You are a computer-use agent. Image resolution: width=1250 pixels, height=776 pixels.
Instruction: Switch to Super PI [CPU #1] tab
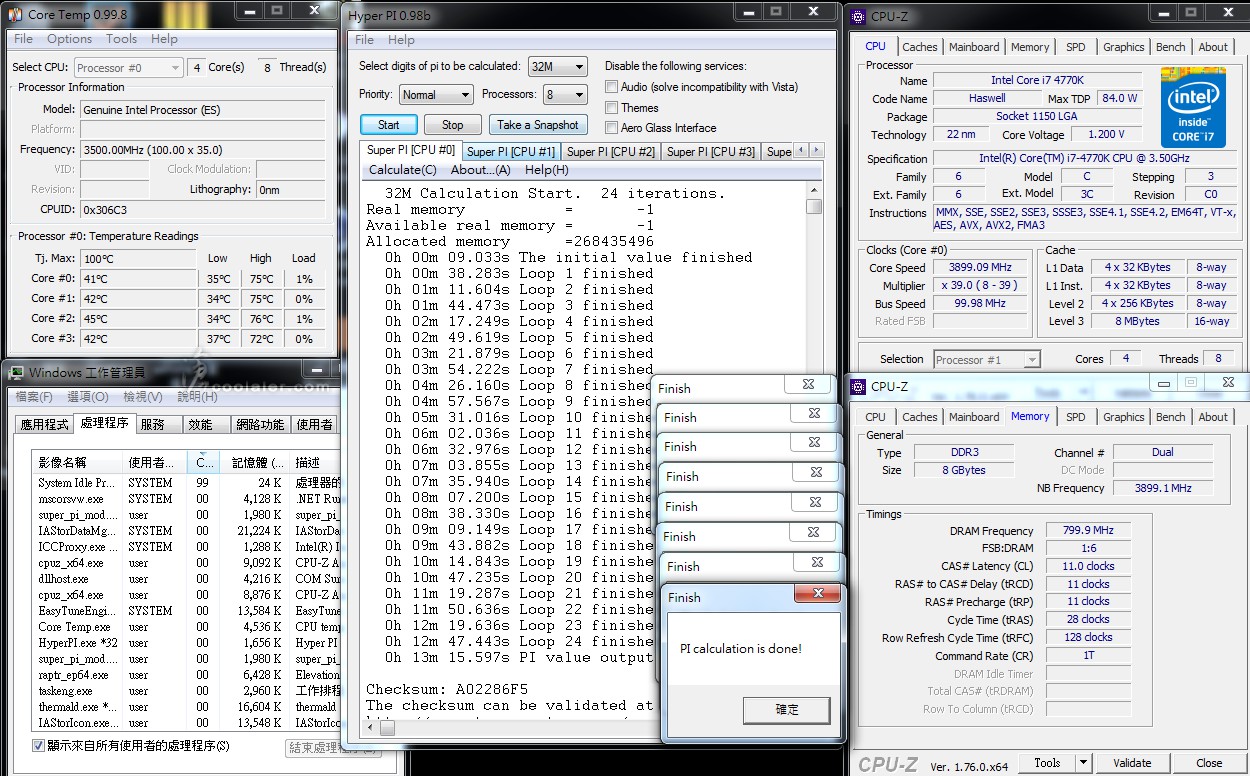pos(510,151)
